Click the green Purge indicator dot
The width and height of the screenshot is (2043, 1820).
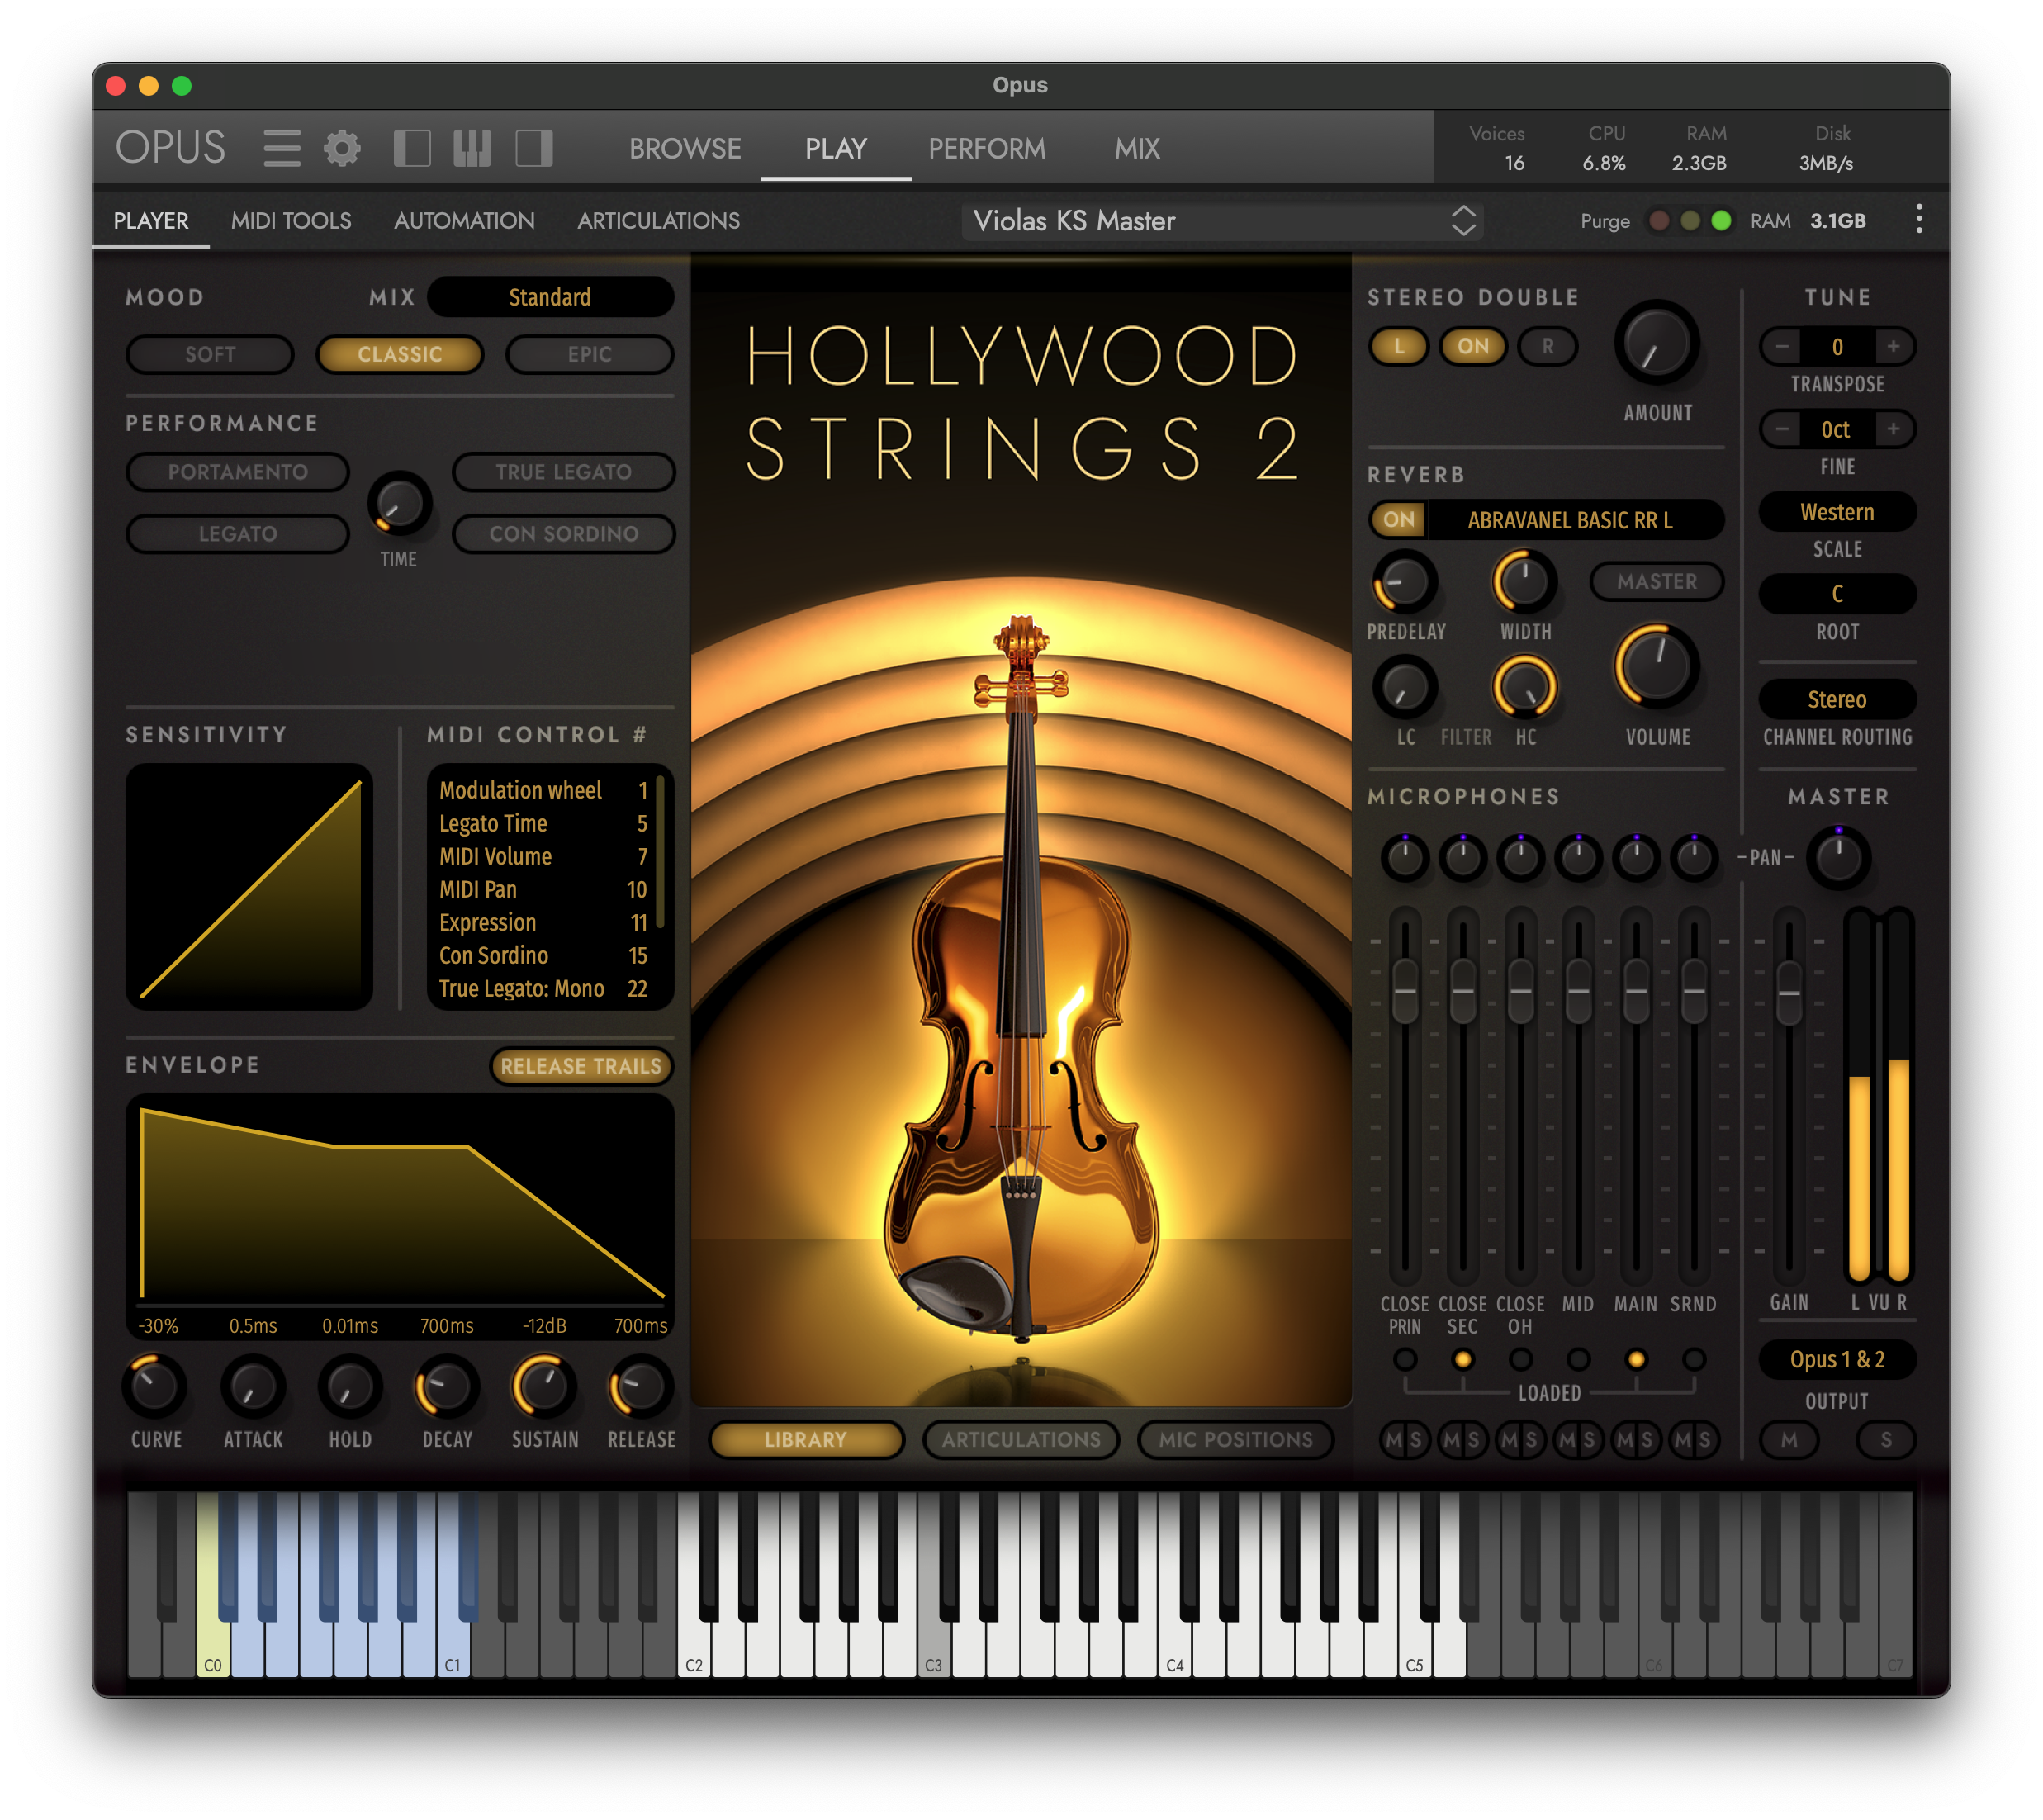coord(1721,220)
